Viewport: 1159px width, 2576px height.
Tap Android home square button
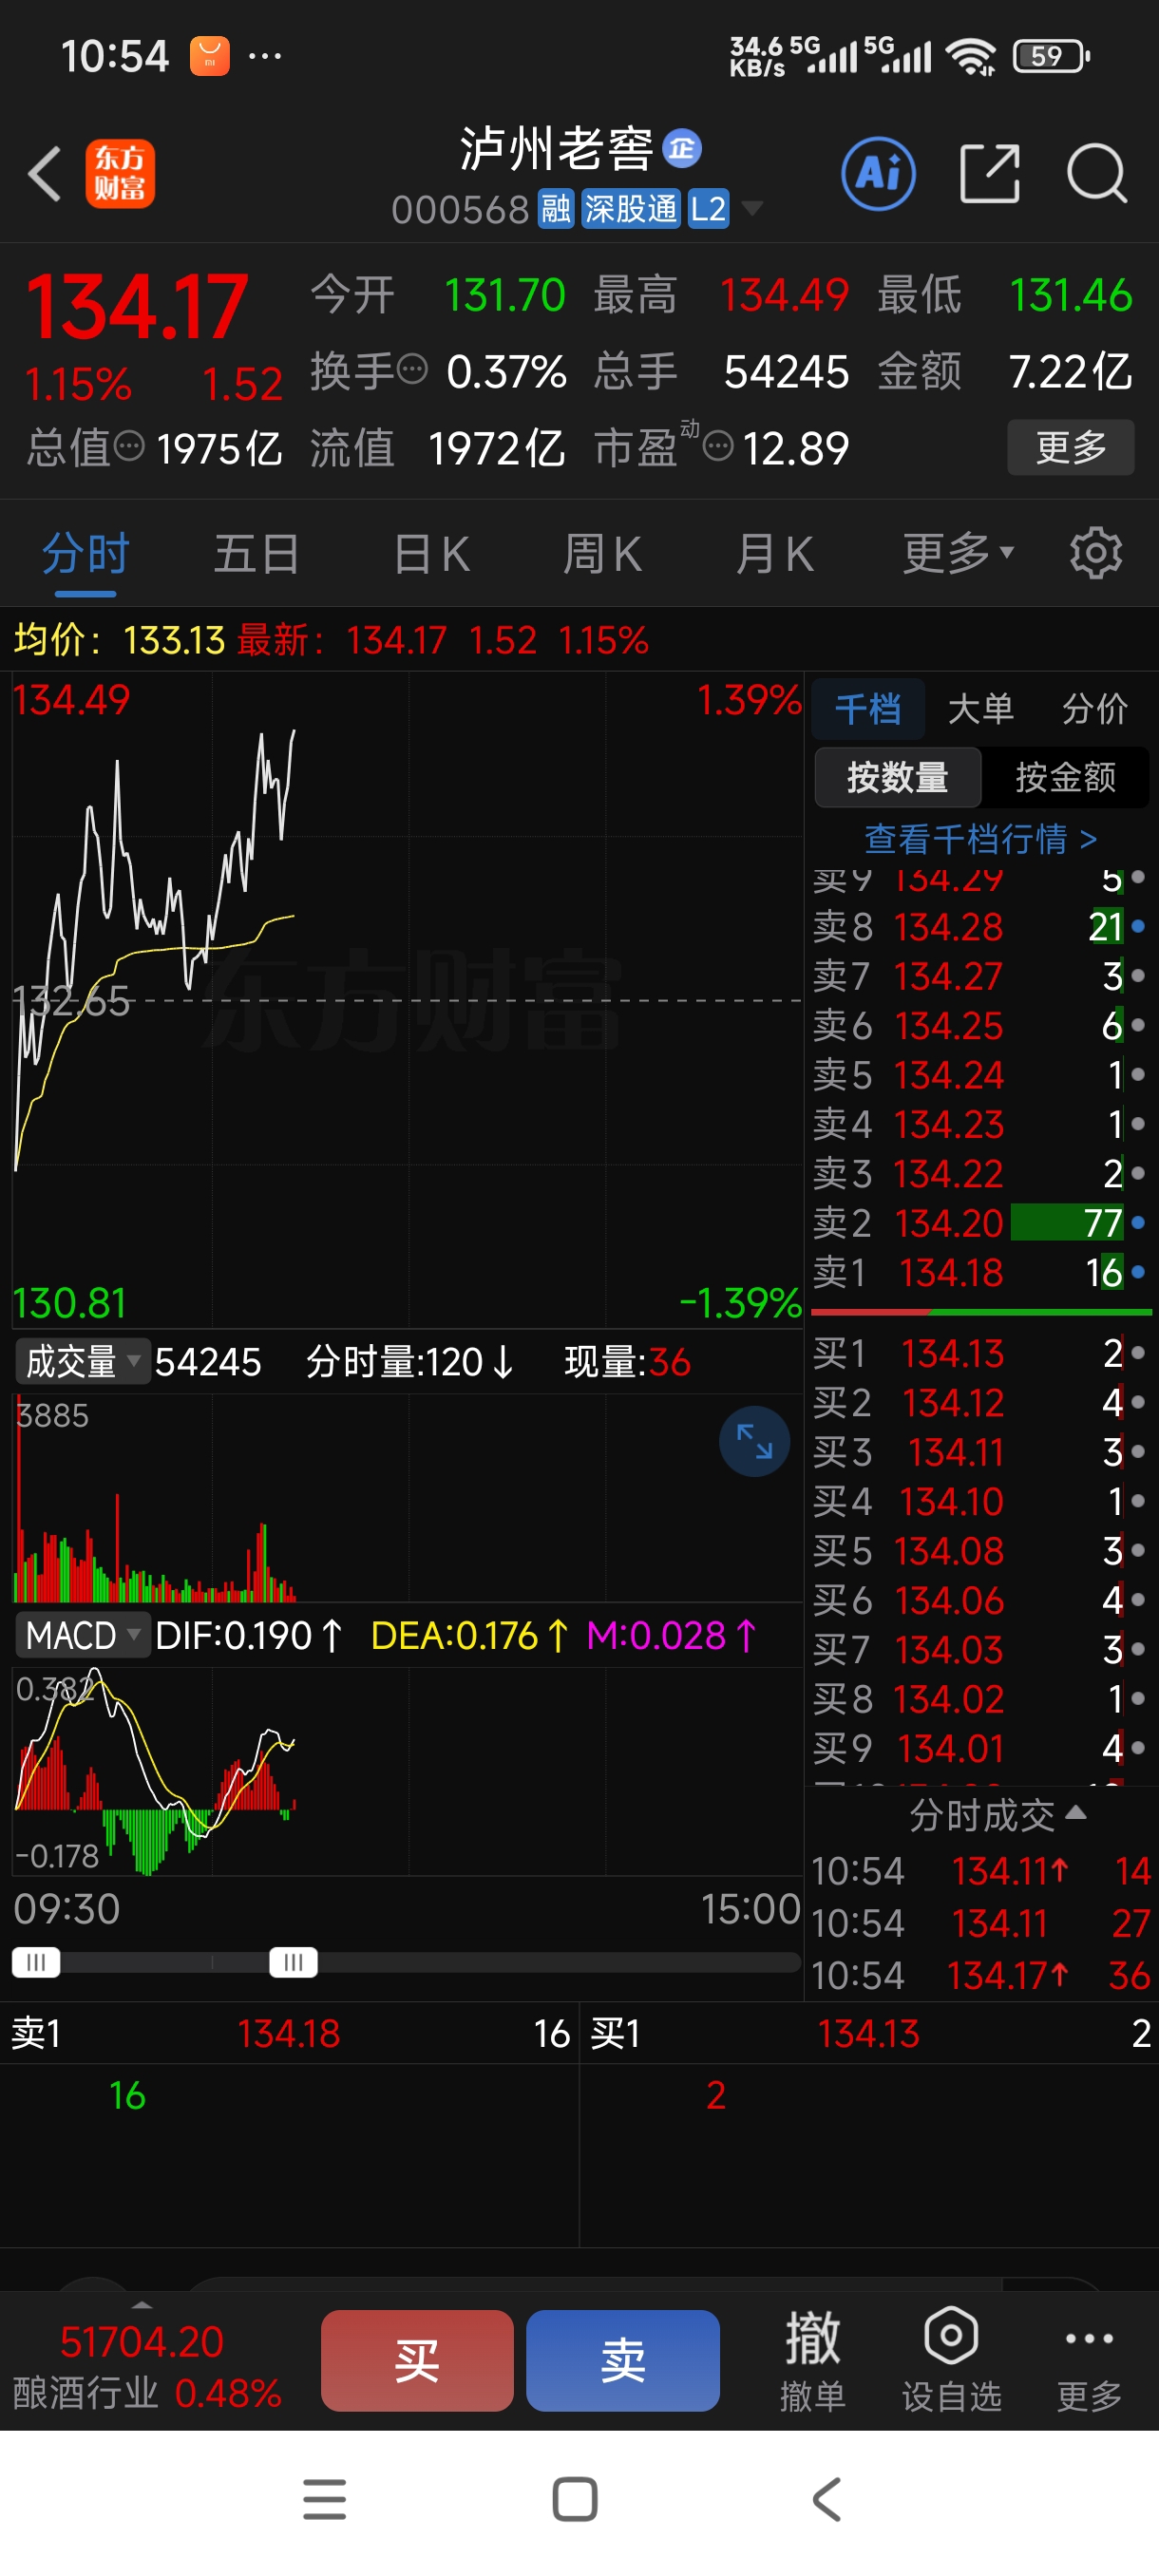[x=575, y=2500]
